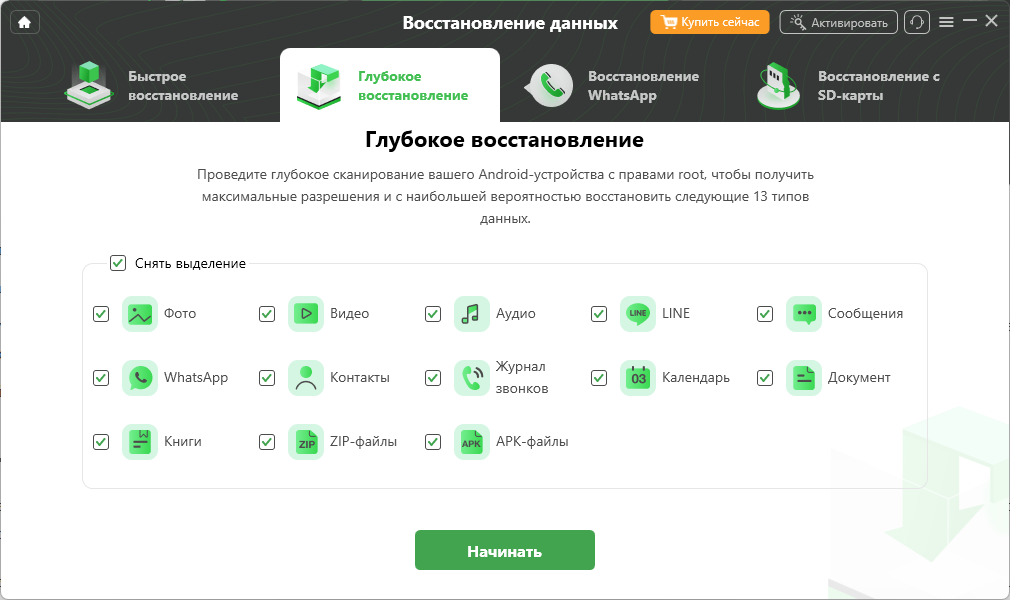Click the Книги label text

pos(183,442)
